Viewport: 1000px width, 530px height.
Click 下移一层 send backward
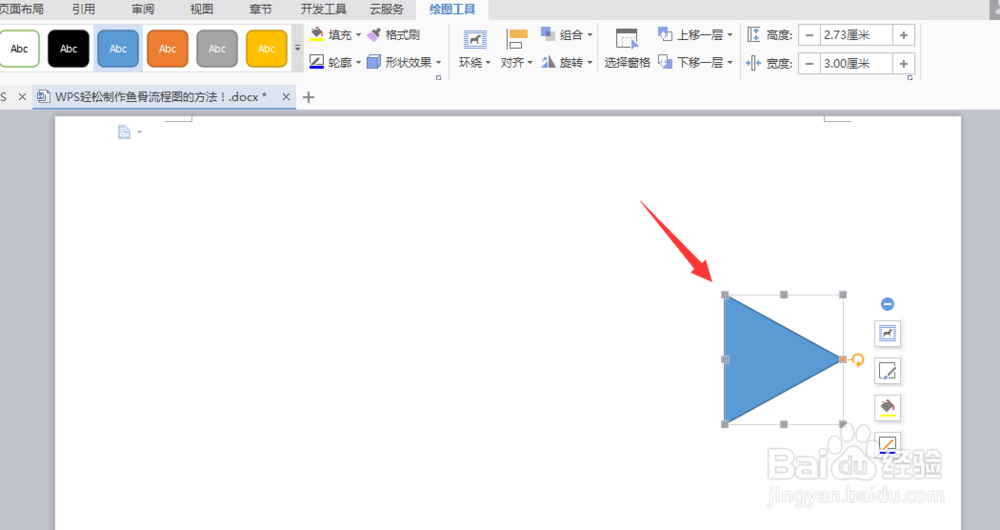coord(690,62)
